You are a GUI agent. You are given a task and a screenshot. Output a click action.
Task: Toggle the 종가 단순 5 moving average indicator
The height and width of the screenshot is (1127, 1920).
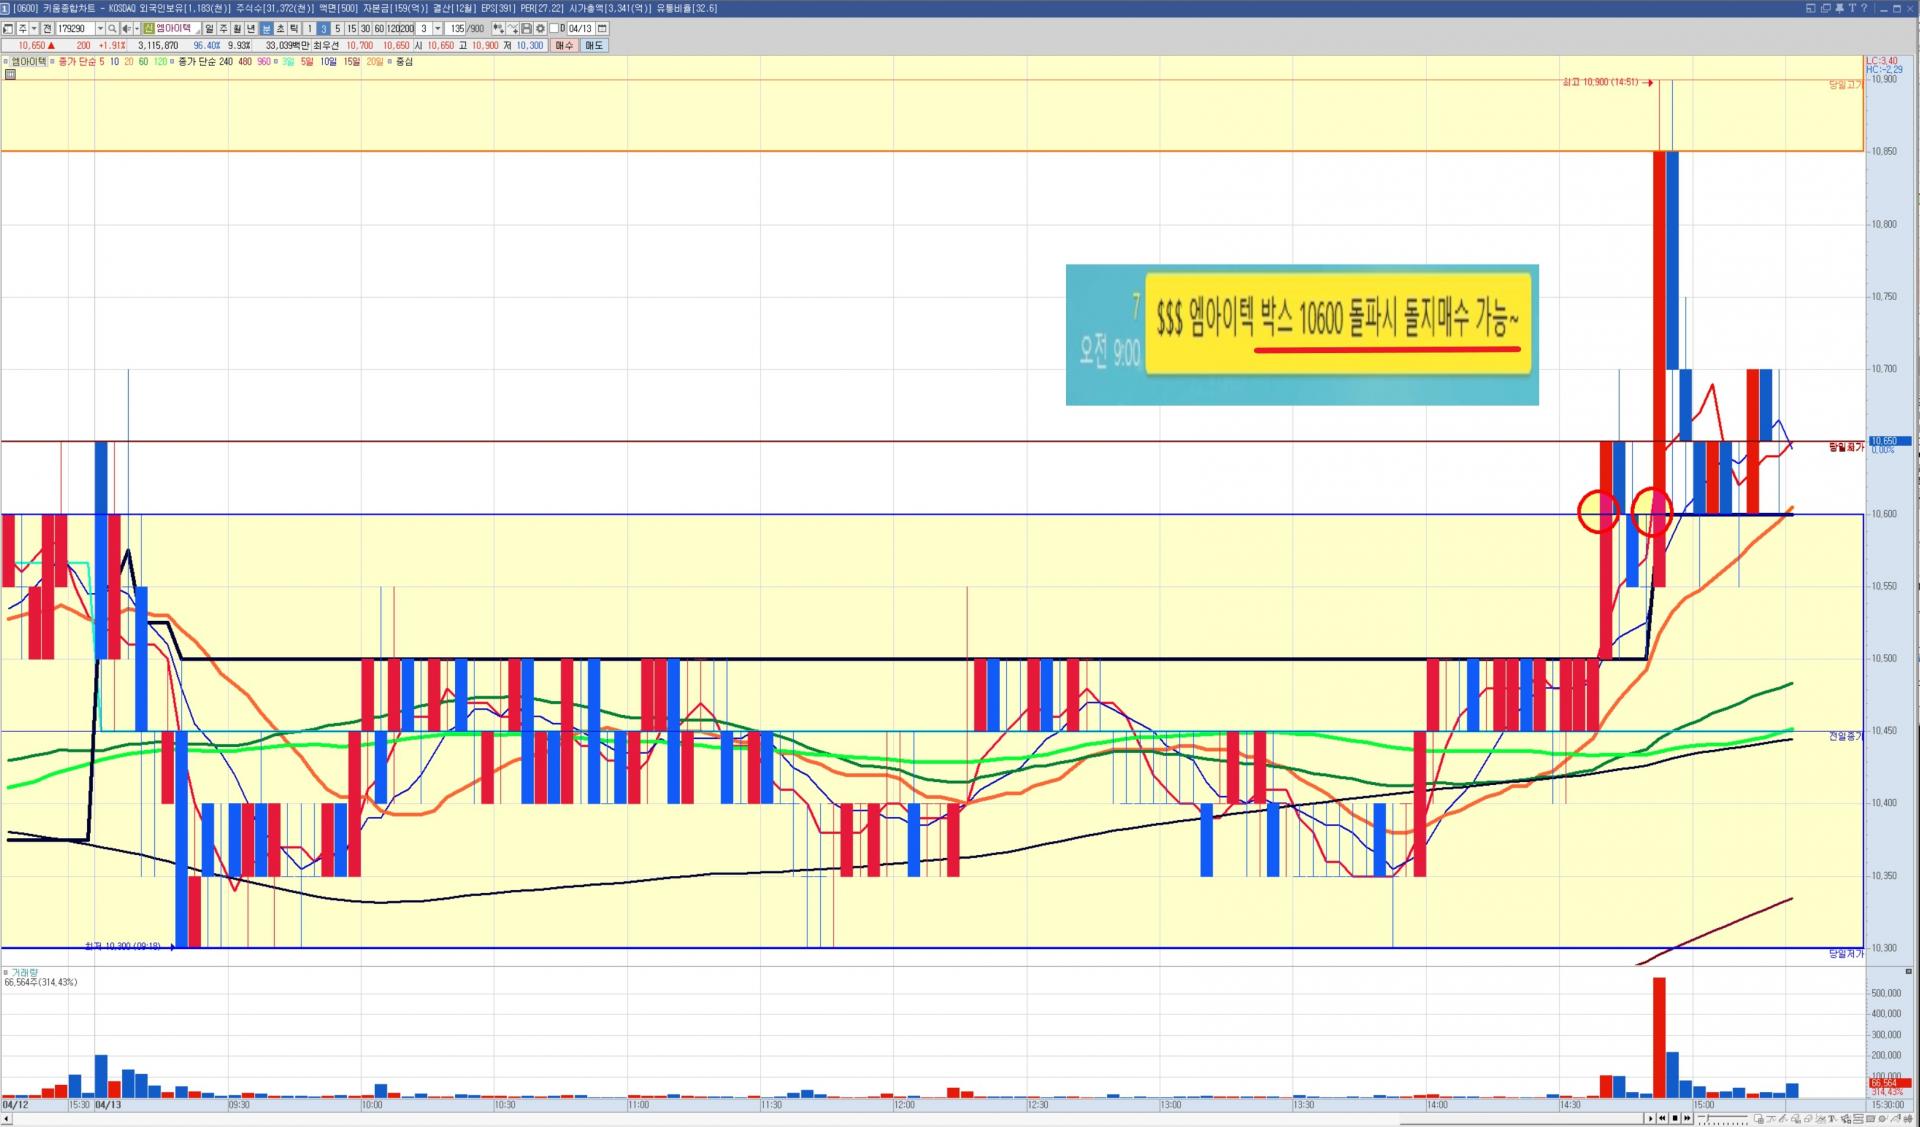[x=81, y=62]
